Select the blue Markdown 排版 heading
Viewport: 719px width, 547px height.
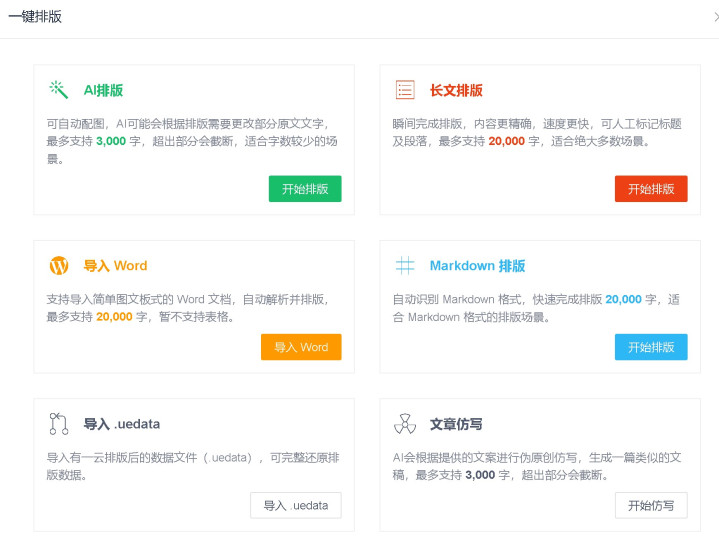point(477,266)
